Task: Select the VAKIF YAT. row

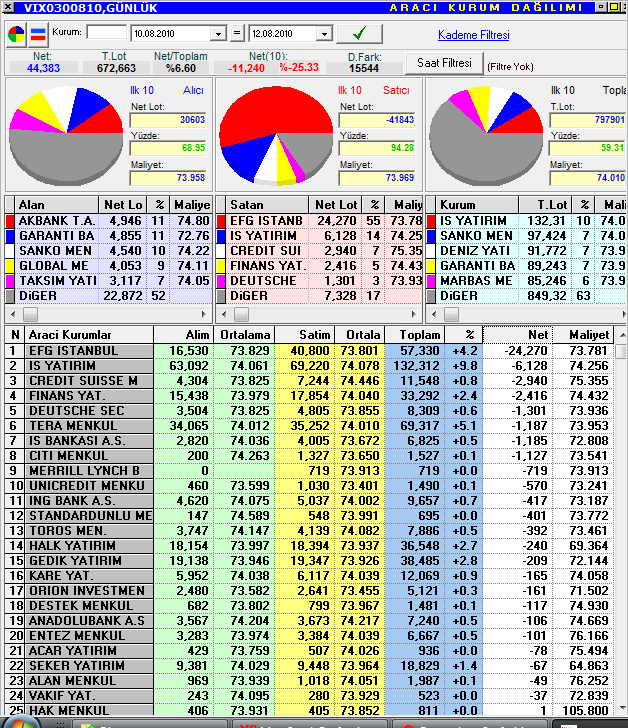Action: coord(310,696)
